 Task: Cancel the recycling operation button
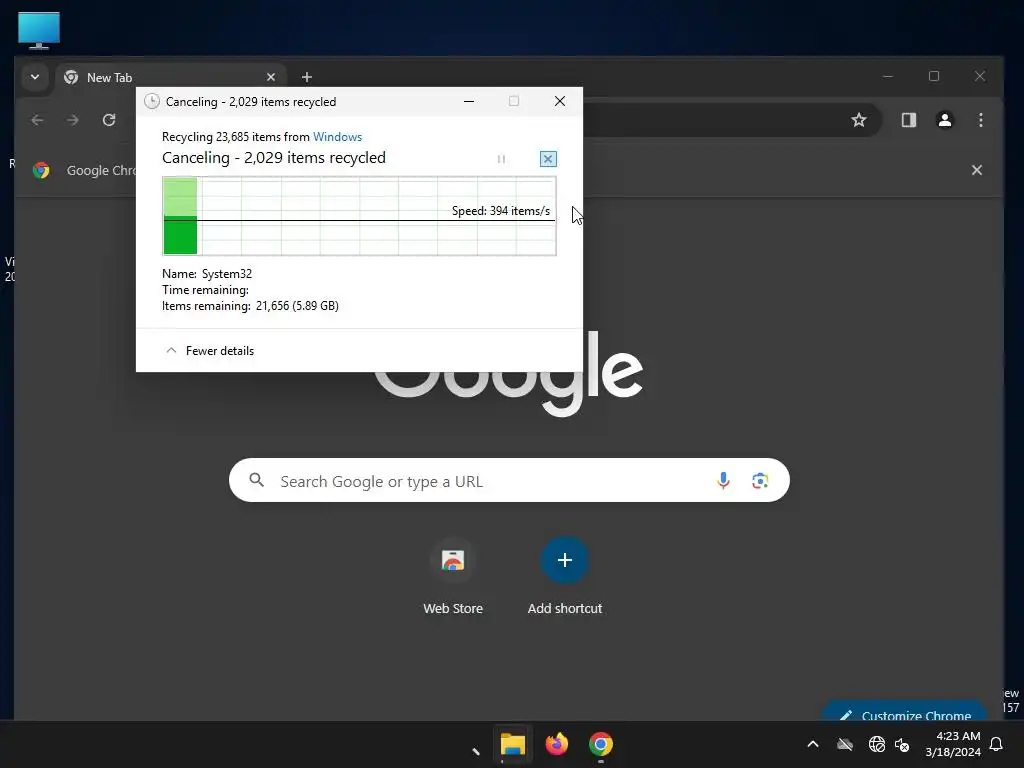click(x=548, y=159)
